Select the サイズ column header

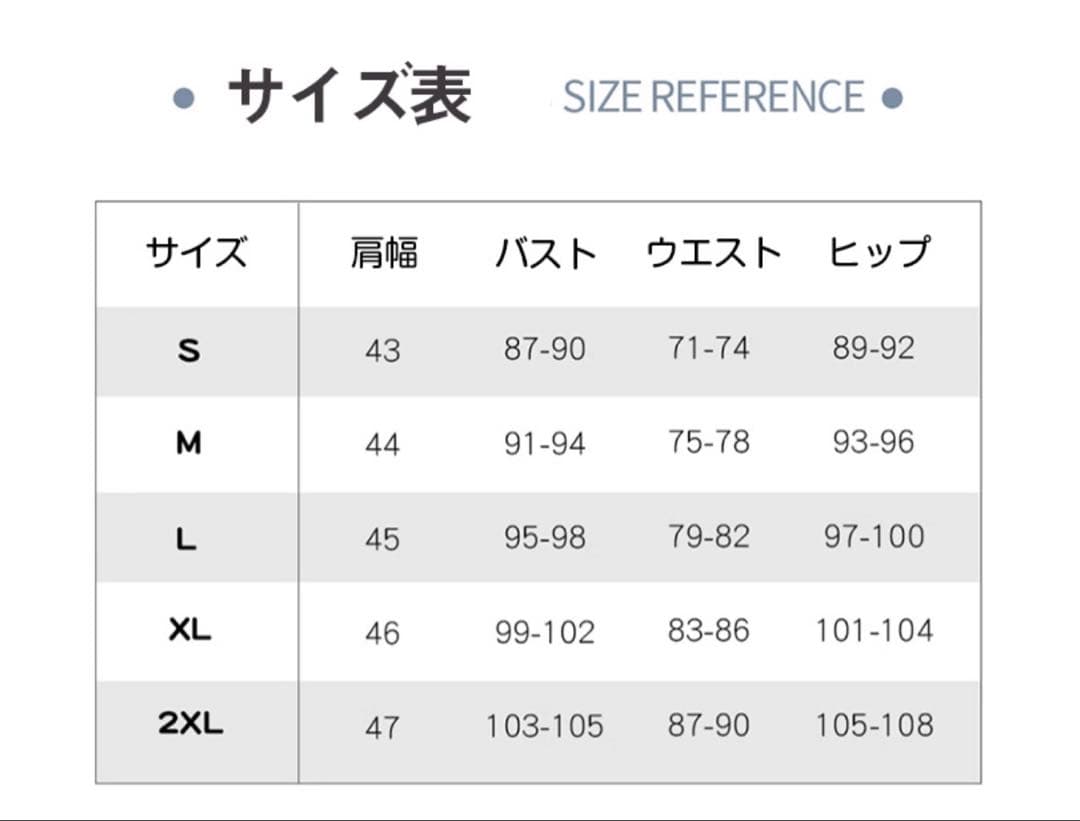tap(196, 253)
